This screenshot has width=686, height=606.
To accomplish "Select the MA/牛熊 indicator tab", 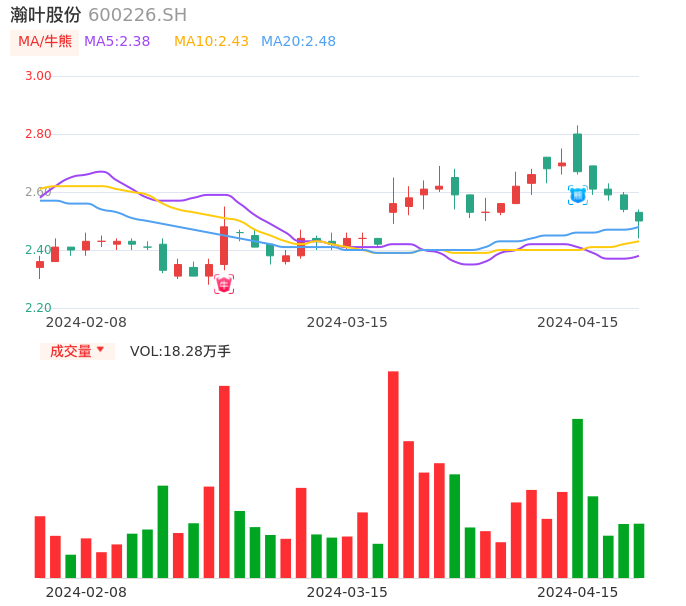I will (45, 42).
